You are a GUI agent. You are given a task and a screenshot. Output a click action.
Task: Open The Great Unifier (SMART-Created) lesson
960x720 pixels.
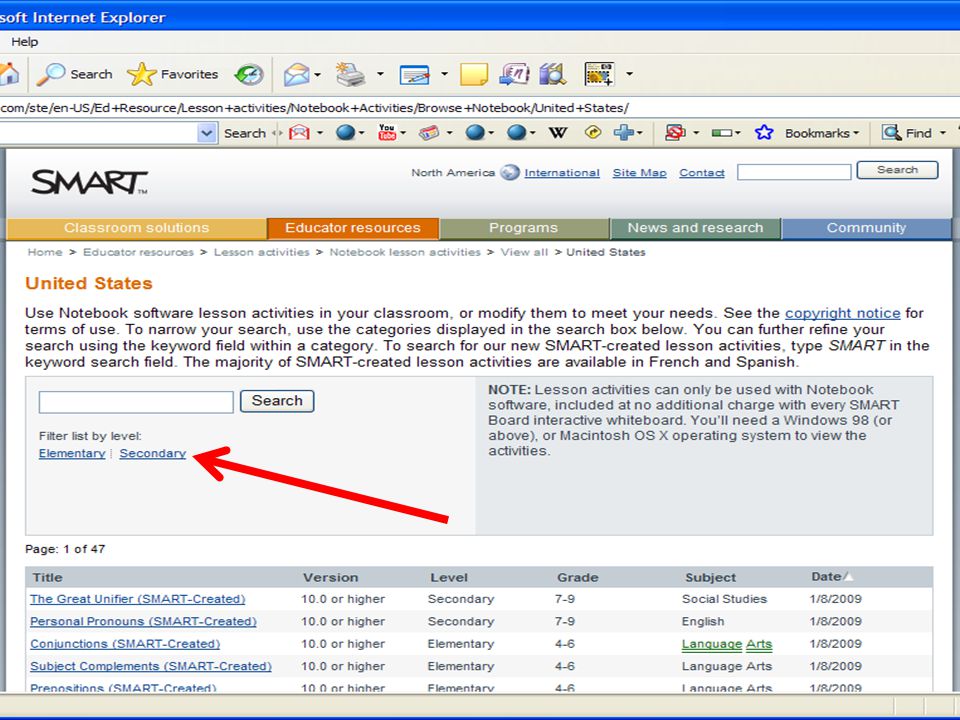point(137,599)
